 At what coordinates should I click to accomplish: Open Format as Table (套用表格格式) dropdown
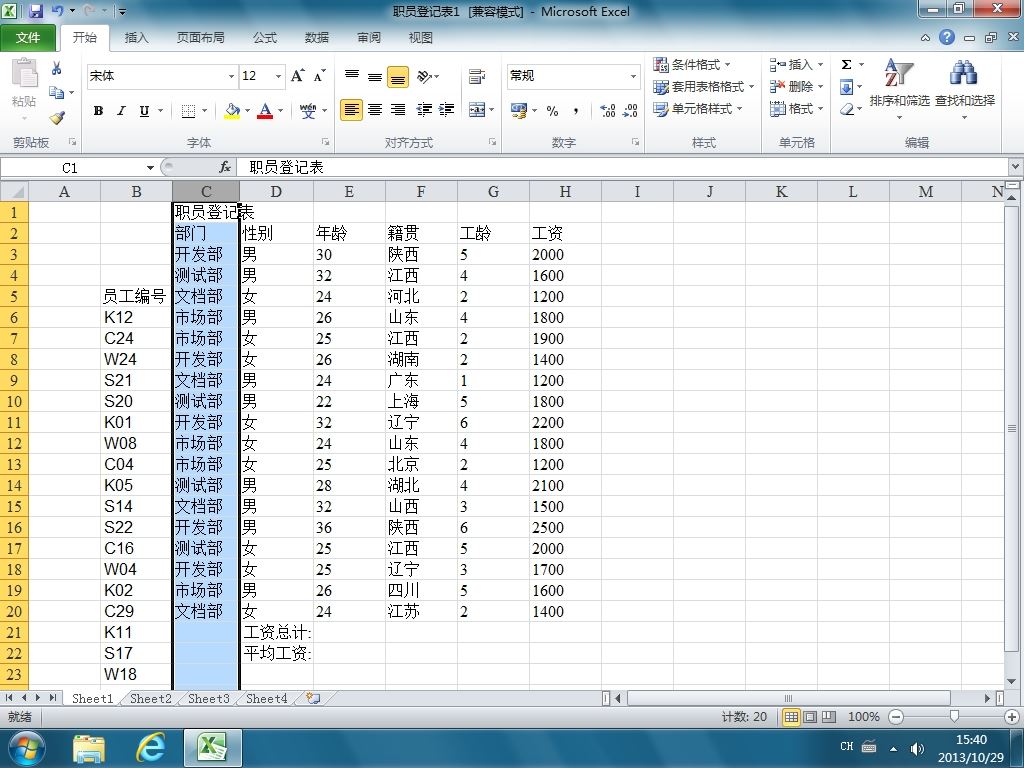(x=704, y=87)
